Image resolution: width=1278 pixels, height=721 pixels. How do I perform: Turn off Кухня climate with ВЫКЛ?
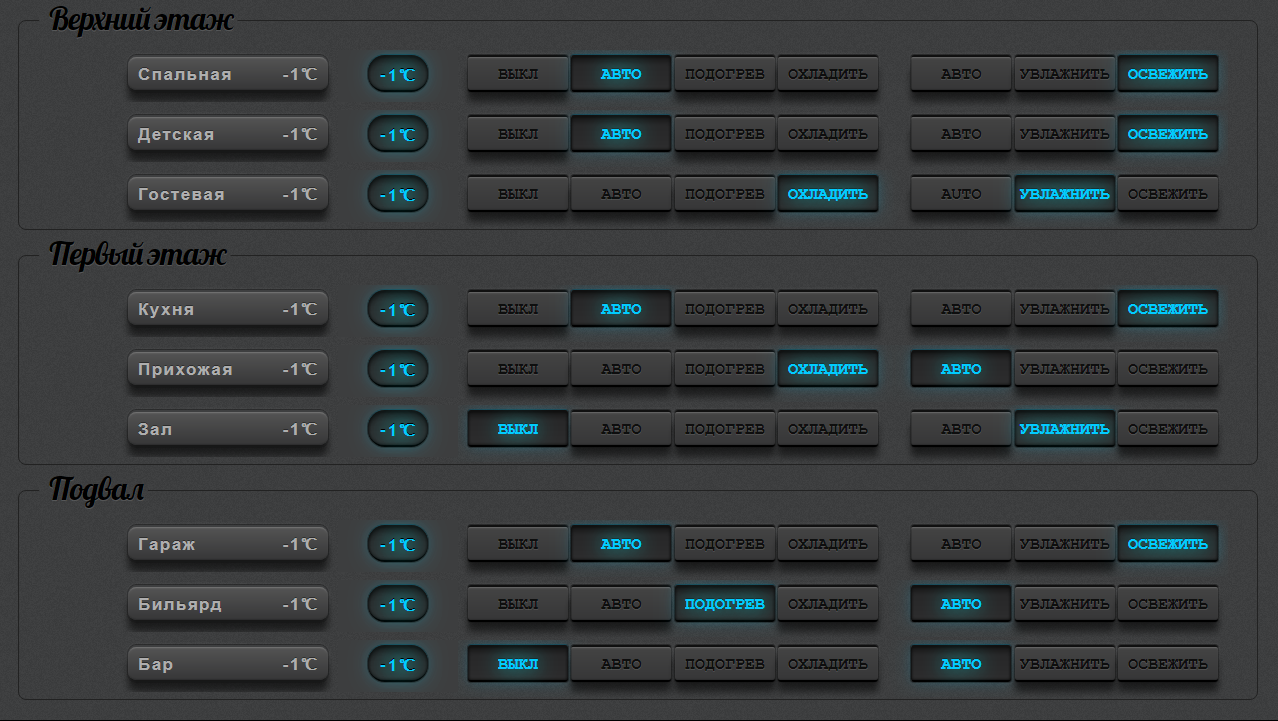(518, 309)
